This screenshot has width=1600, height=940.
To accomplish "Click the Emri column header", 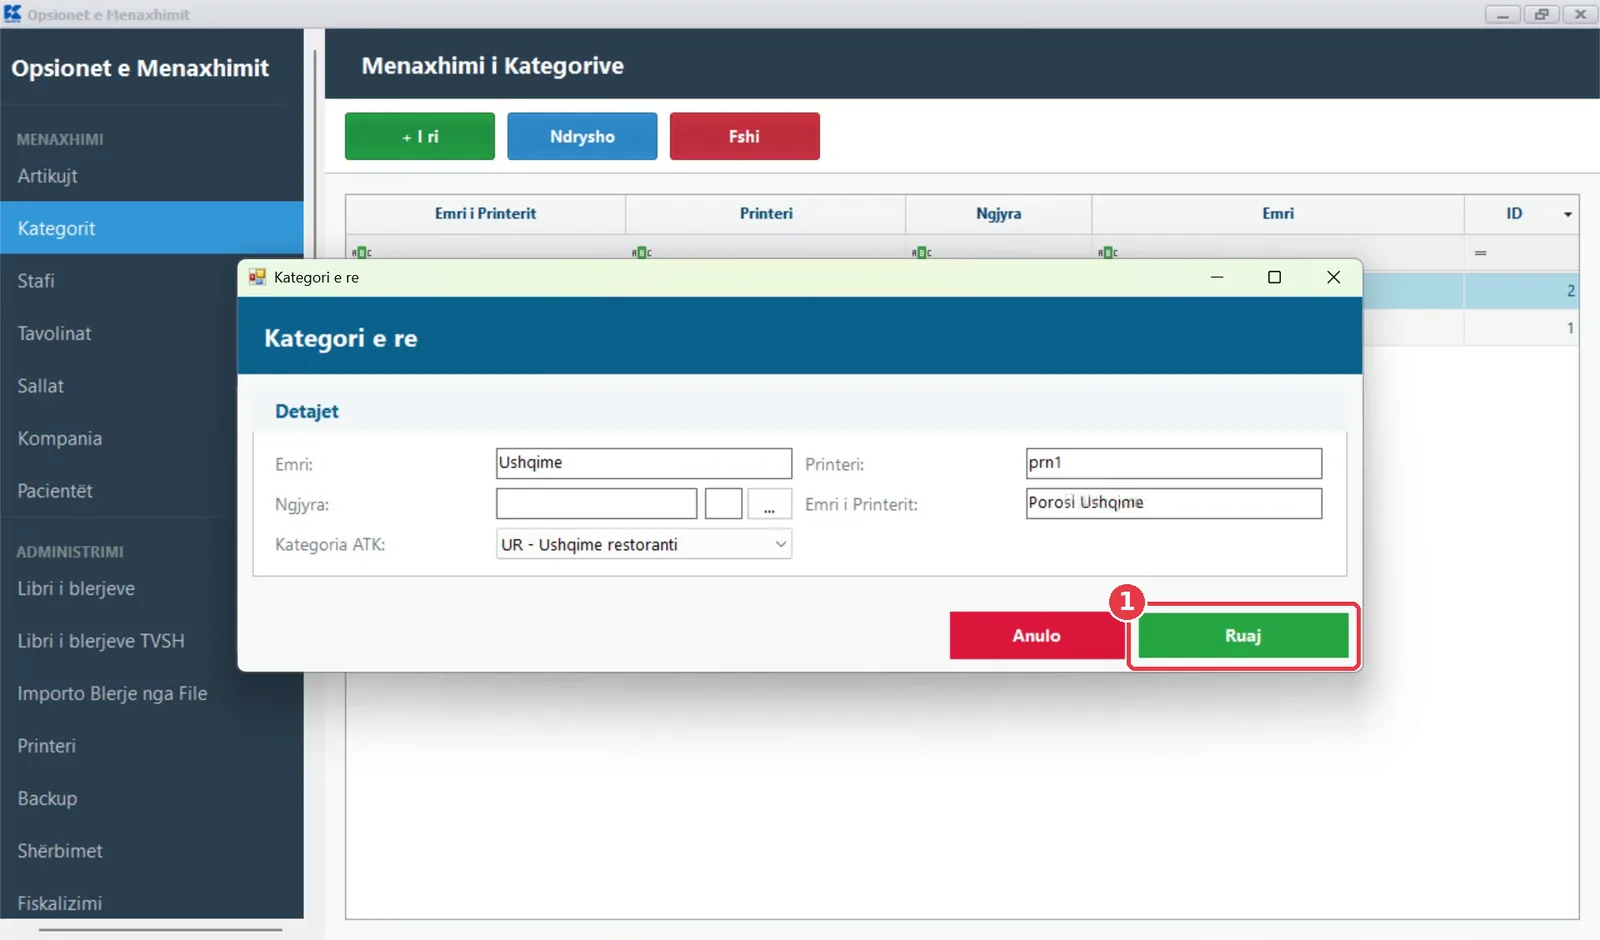I will pyautogui.click(x=1278, y=214).
